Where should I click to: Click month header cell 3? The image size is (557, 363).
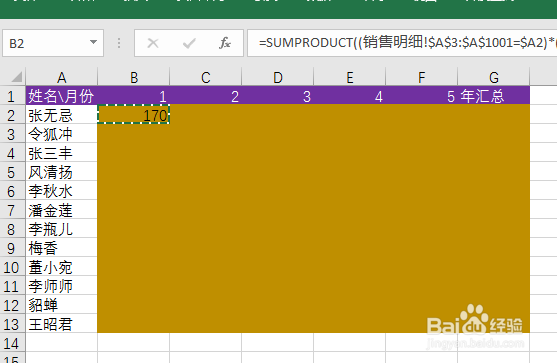(x=278, y=95)
